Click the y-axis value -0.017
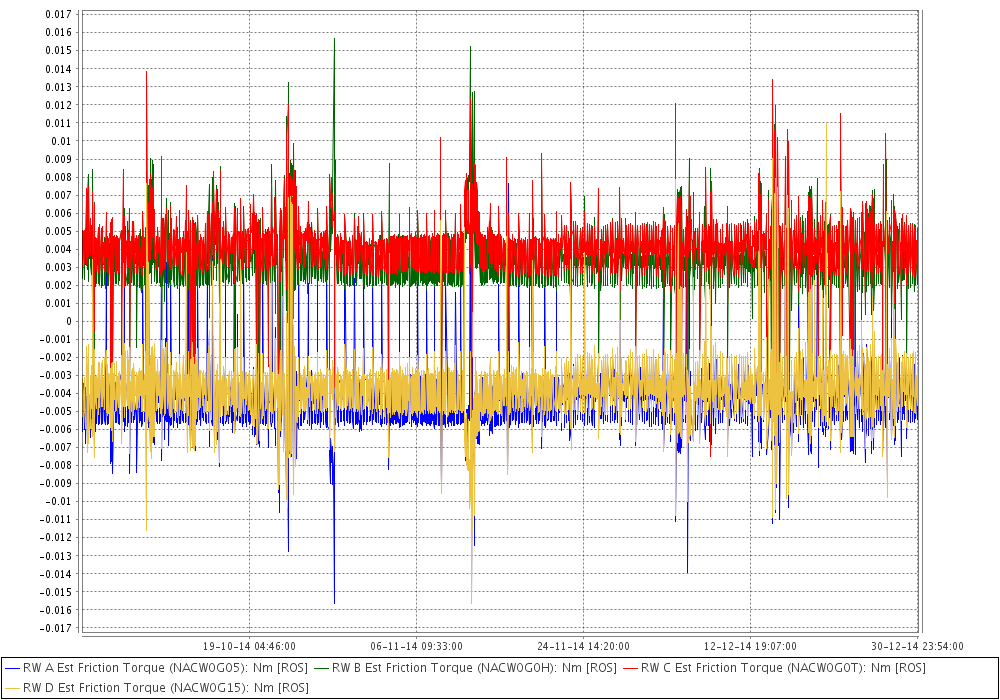Viewport: 1000px width, 700px height. pyautogui.click(x=56, y=629)
